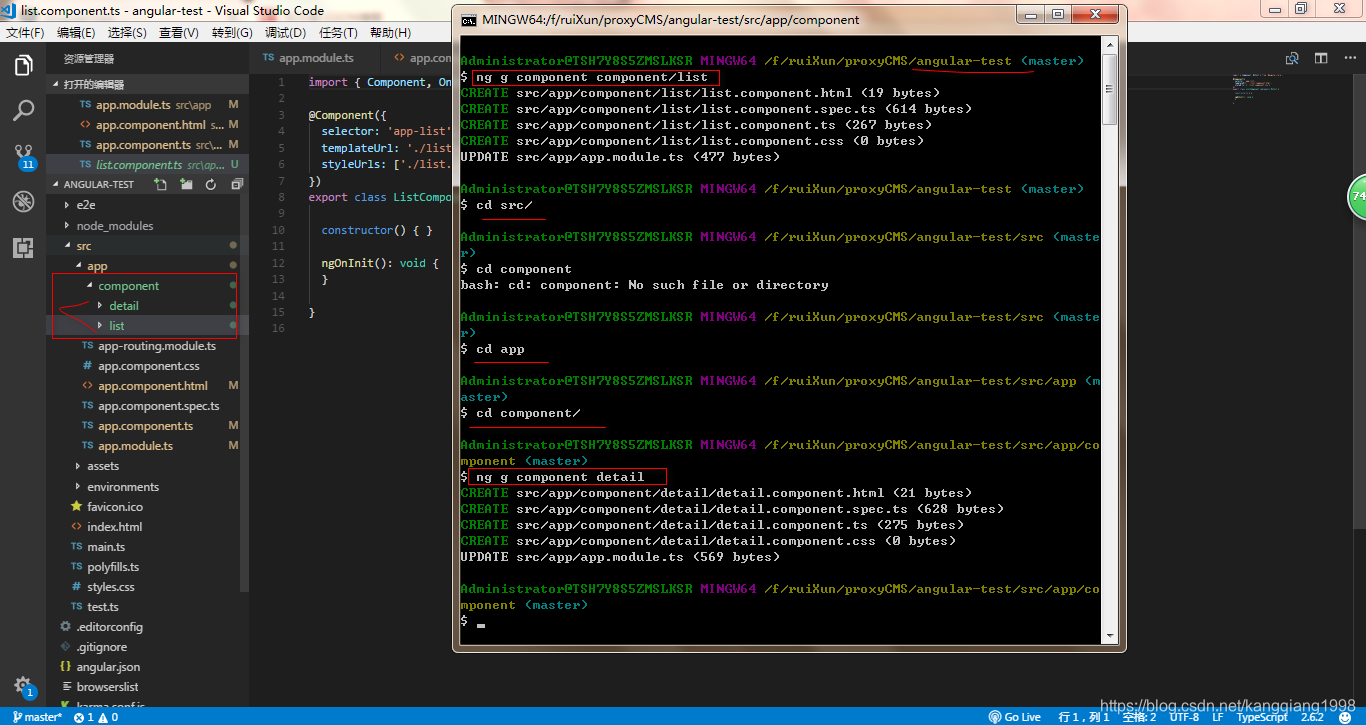Image resolution: width=1366 pixels, height=725 pixels.
Task: Open the 转到(G) menu
Action: click(x=232, y=33)
